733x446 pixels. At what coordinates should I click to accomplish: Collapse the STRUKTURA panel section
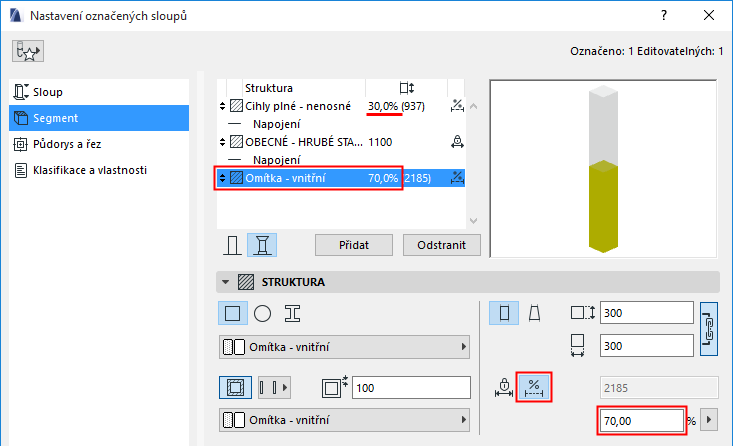[x=225, y=282]
